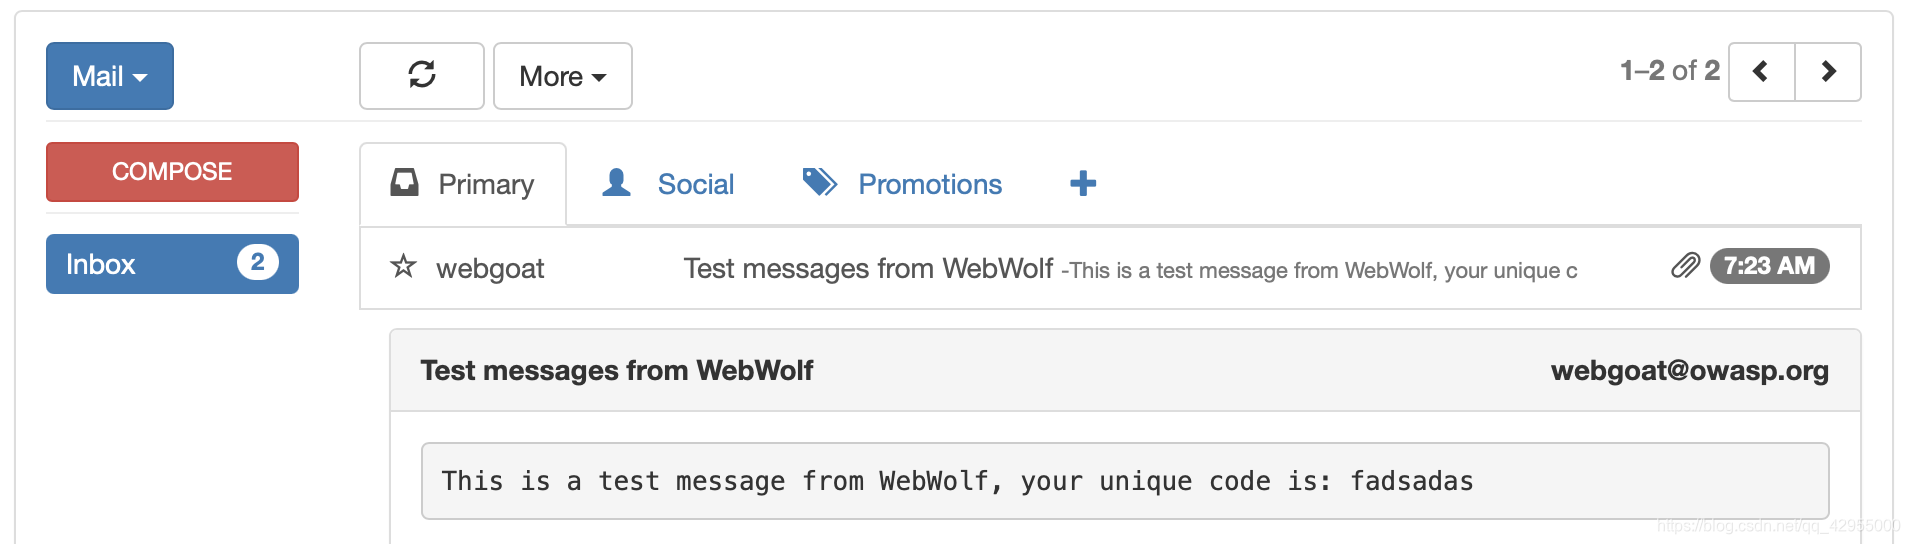This screenshot has height=544, width=1910.
Task: Click the 7:23 AM timestamp badge
Action: [x=1769, y=266]
